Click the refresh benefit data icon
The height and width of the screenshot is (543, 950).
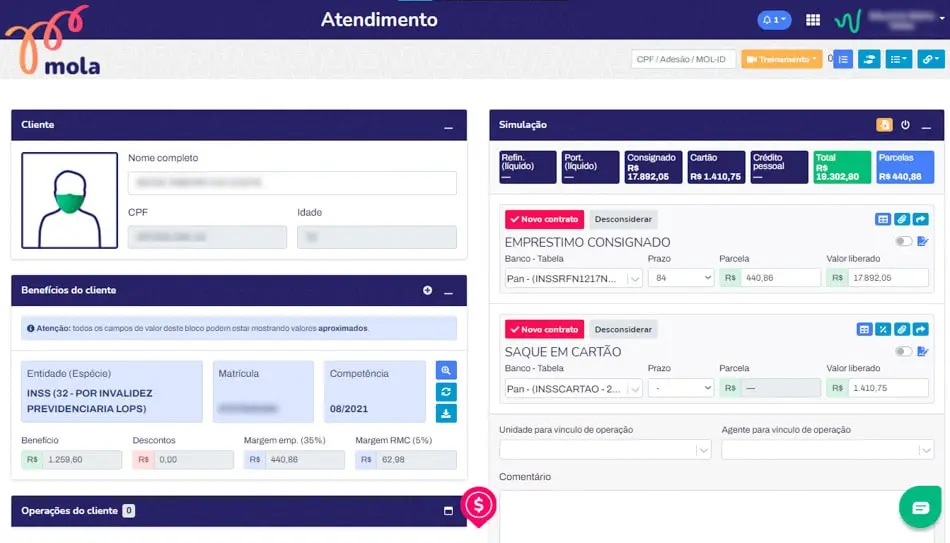pos(446,392)
